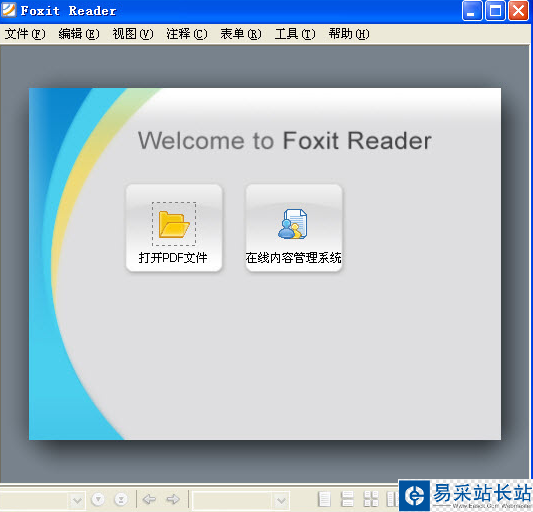The image size is (533, 512).
Task: Select the four-square grid layout icon
Action: coord(371,499)
